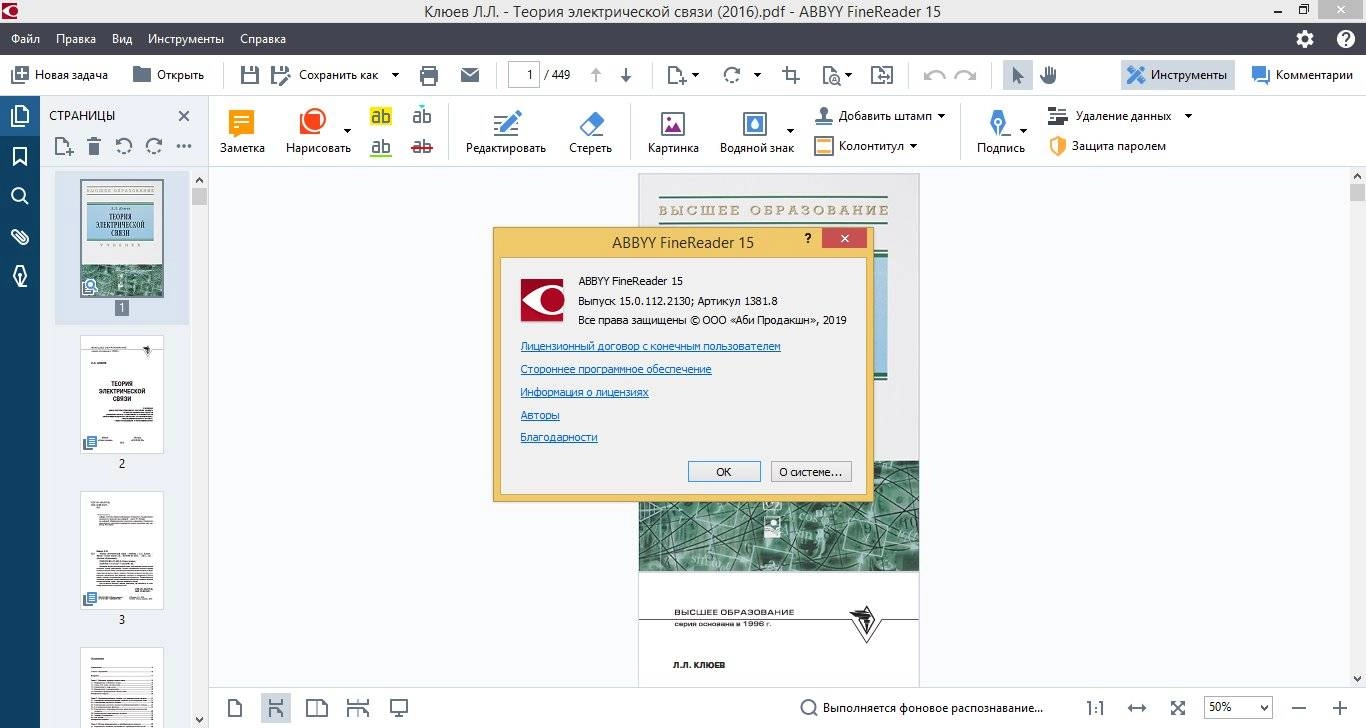Select the yellow highlight text tool
Image resolution: width=1366 pixels, height=728 pixels.
(x=381, y=116)
